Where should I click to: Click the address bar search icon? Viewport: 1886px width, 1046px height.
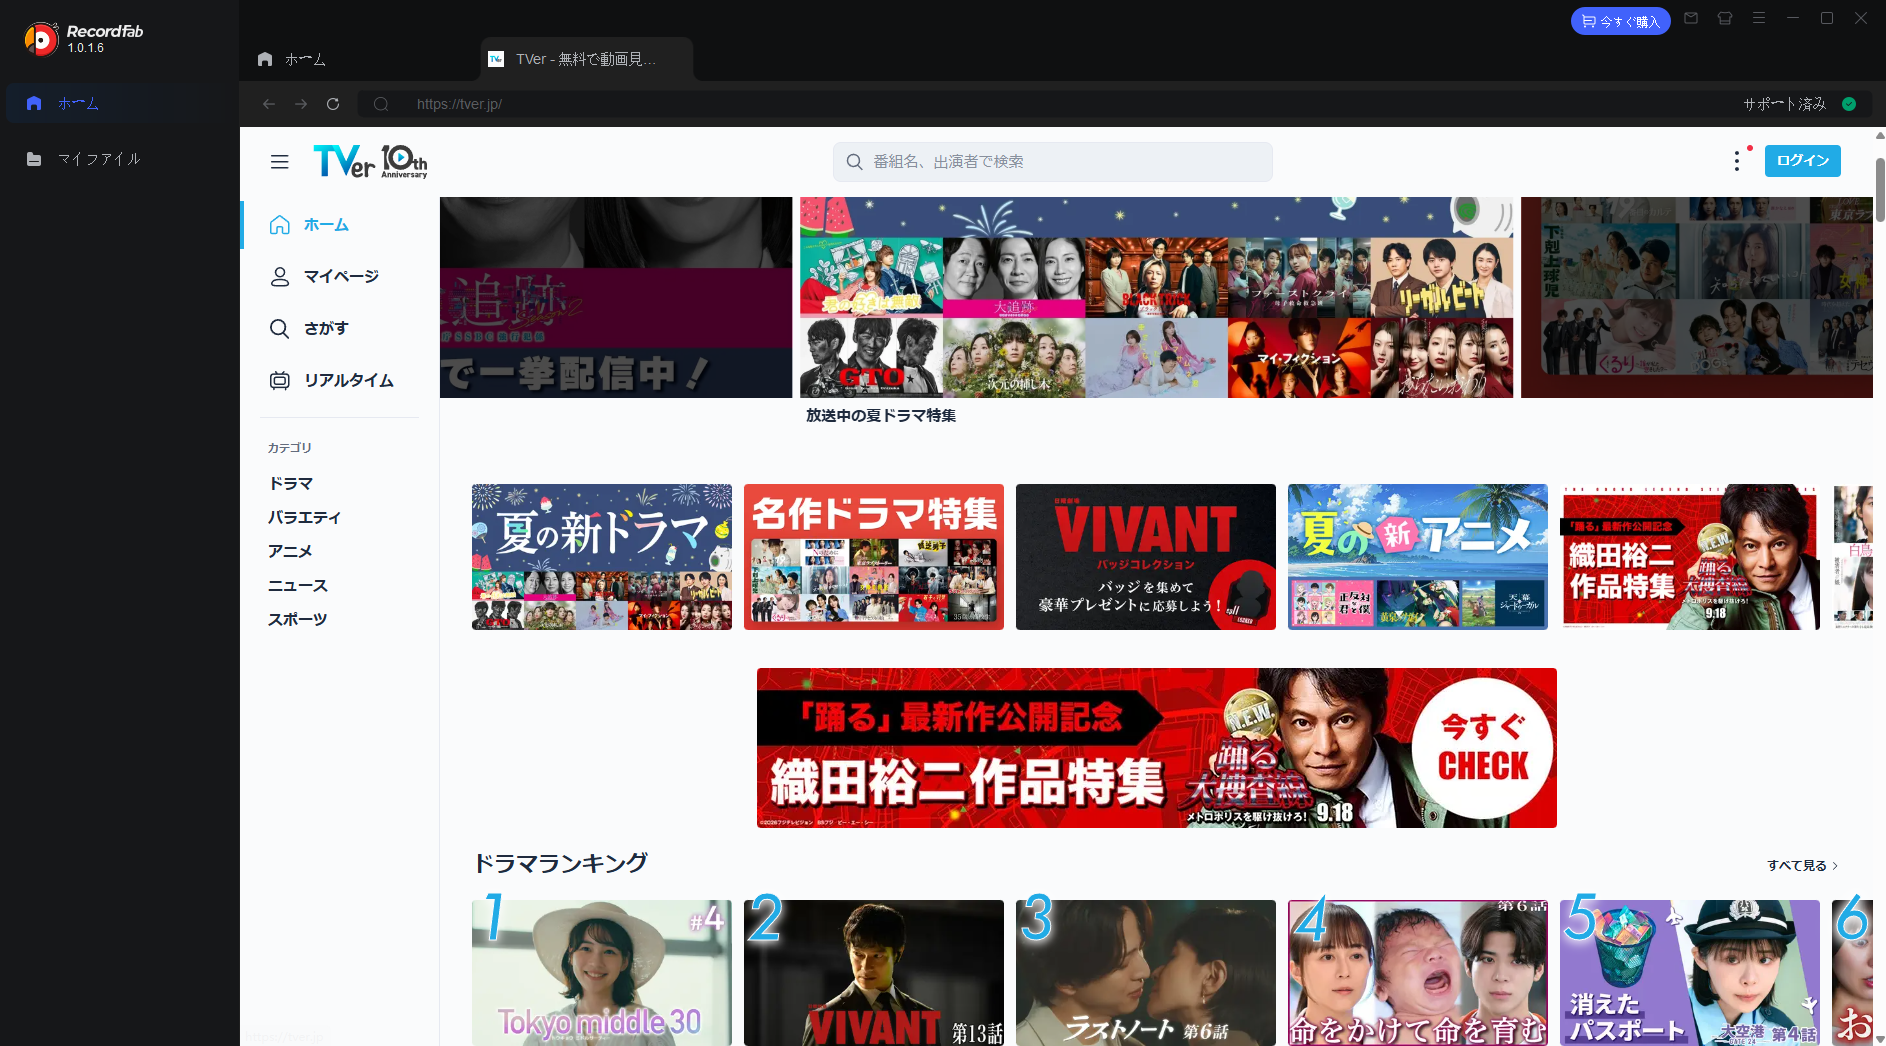tap(381, 104)
